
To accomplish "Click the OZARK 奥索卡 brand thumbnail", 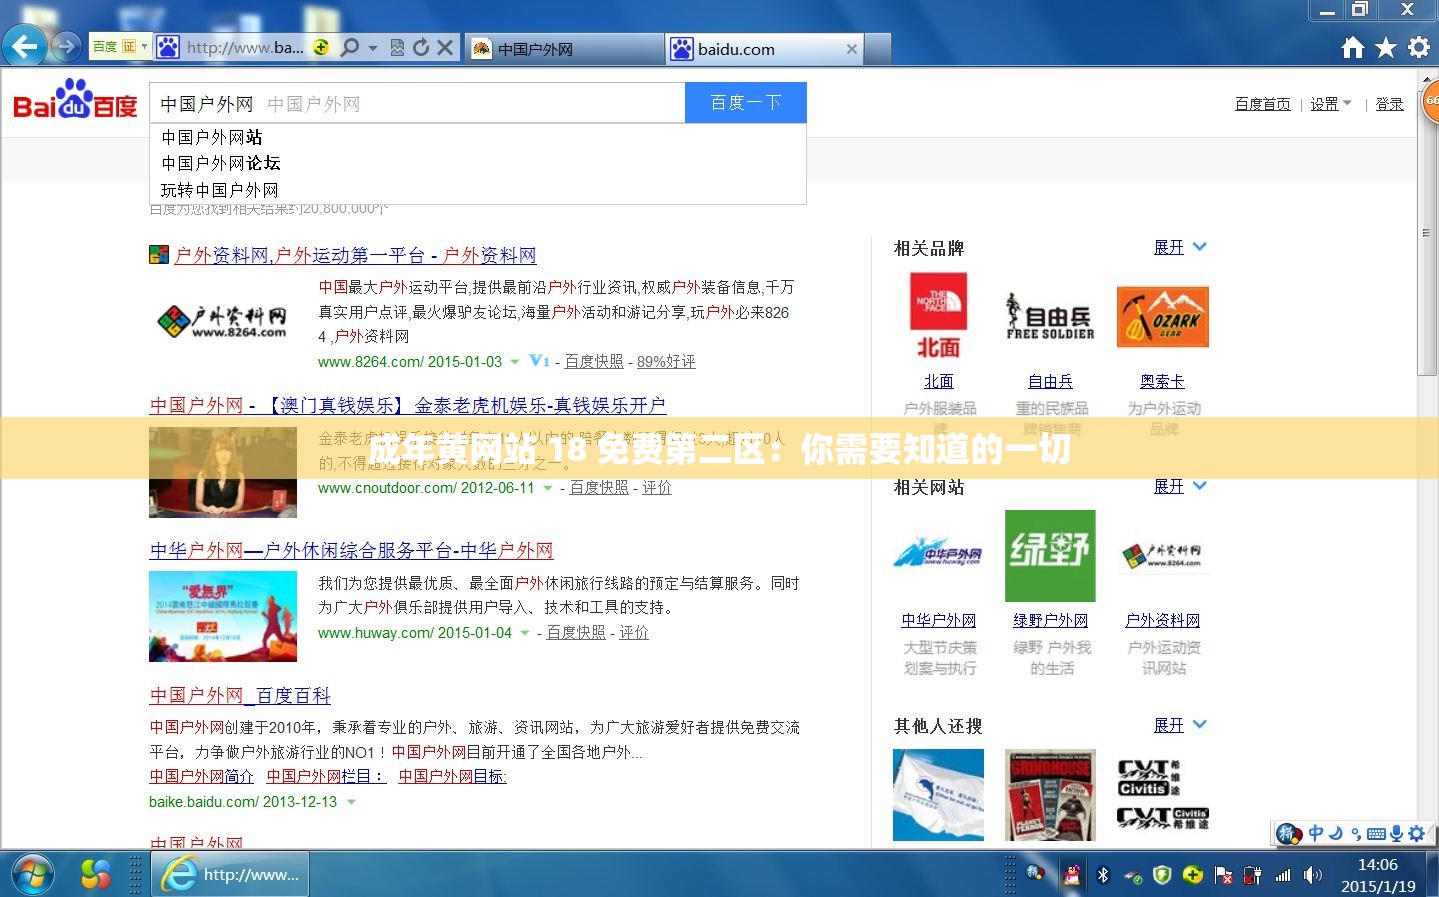I will pos(1163,317).
